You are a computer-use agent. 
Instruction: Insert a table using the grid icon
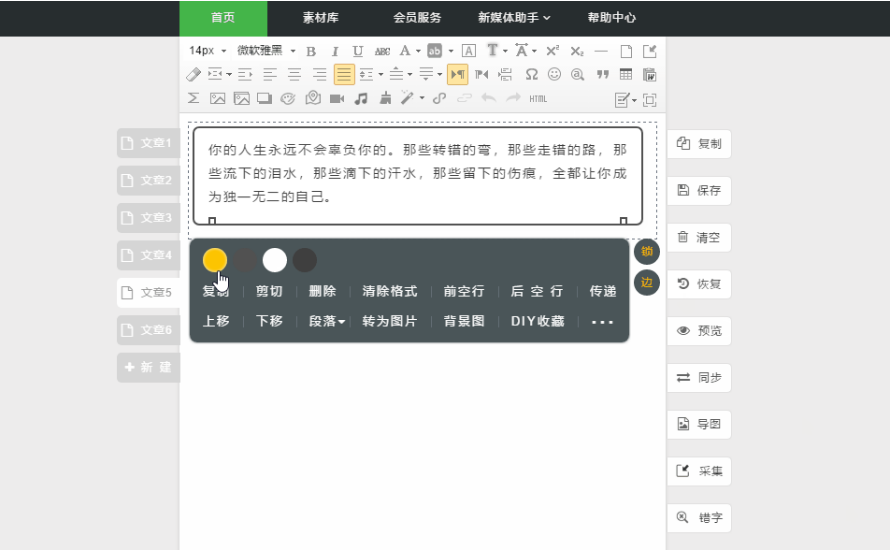(x=626, y=75)
